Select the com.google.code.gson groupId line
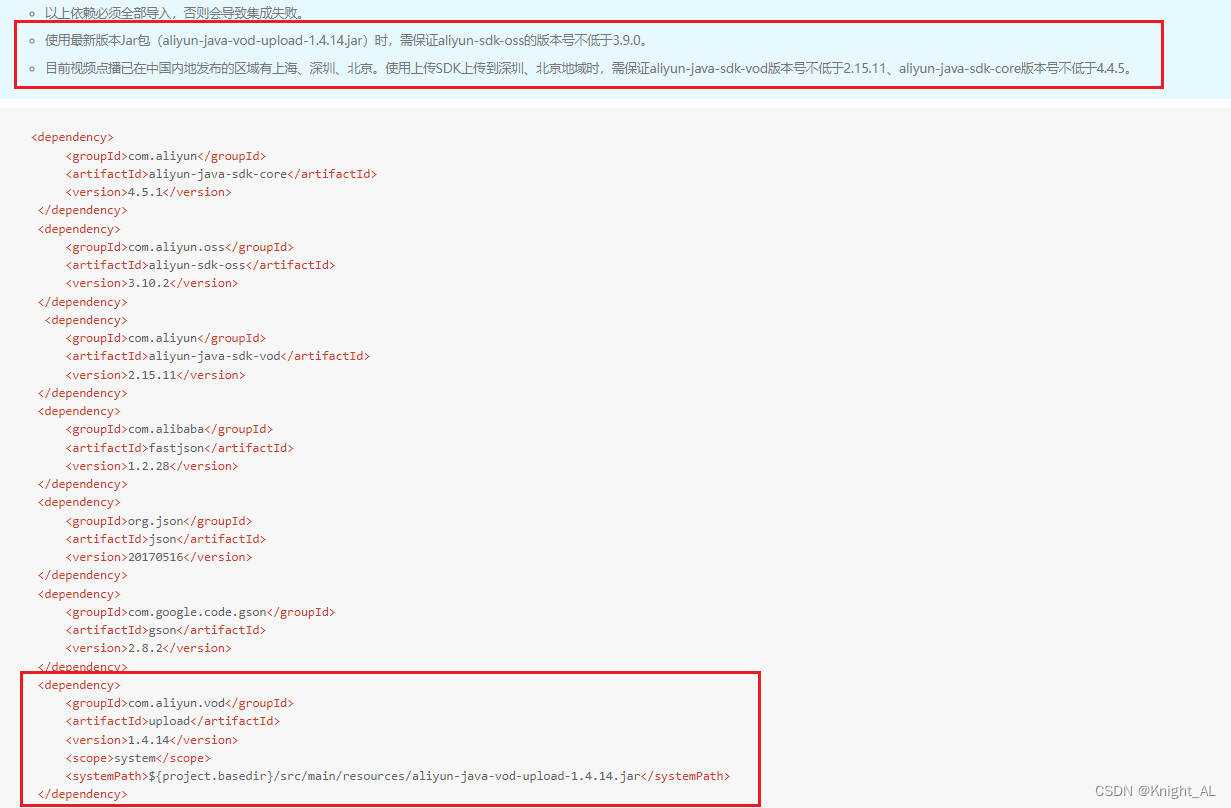Viewport: 1231px width, 808px height. 200,612
